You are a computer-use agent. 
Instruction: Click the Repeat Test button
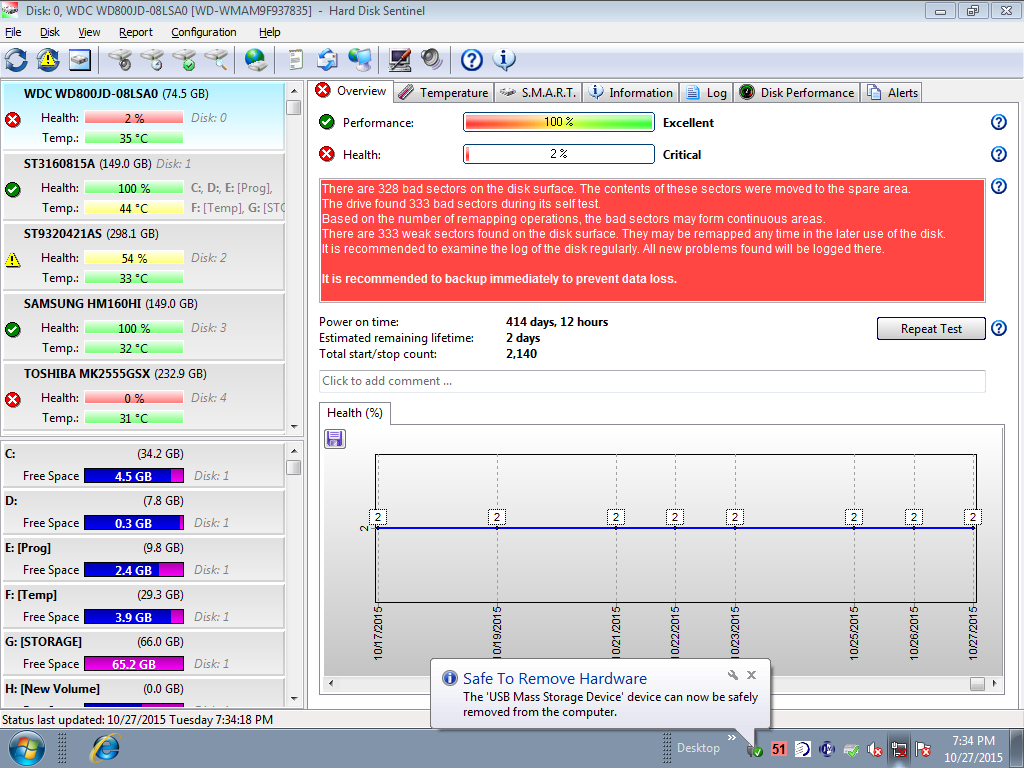coord(931,328)
